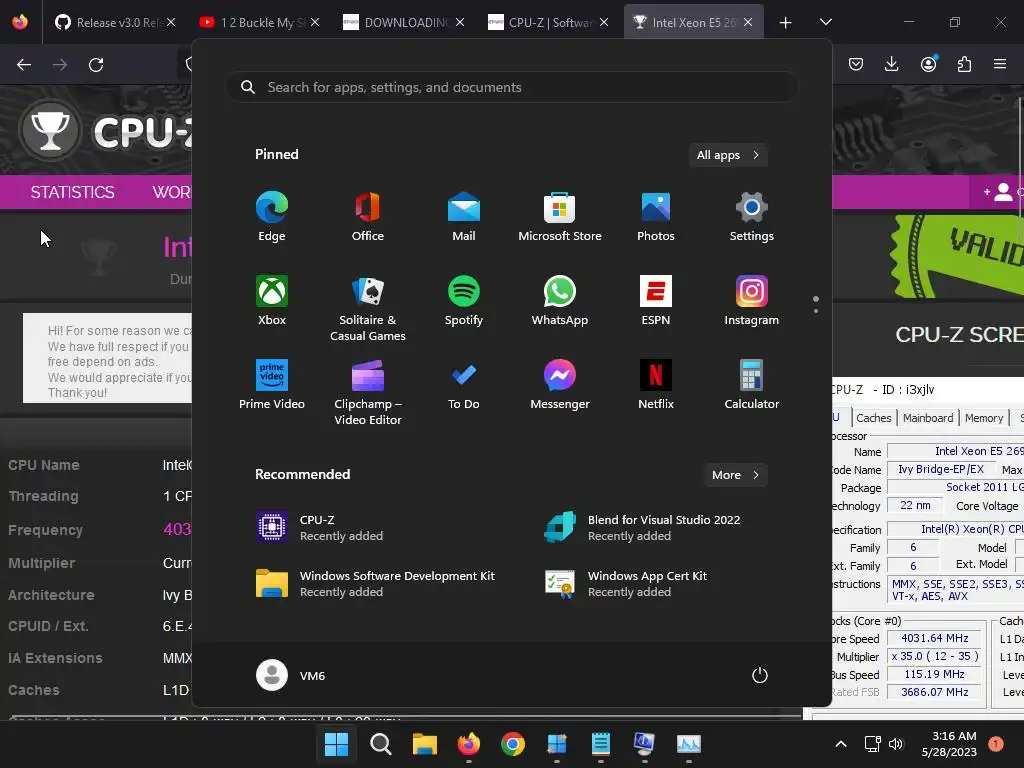Expand More recommended items
The image size is (1024, 768).
(735, 475)
